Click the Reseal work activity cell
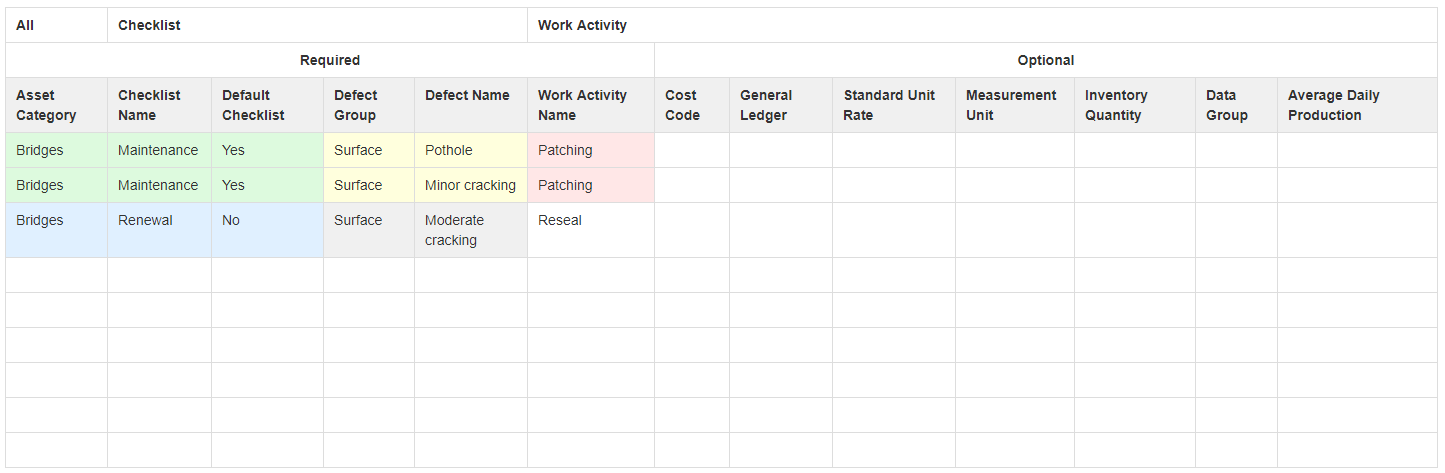Screen dimensions: 1445x473 click(590, 230)
